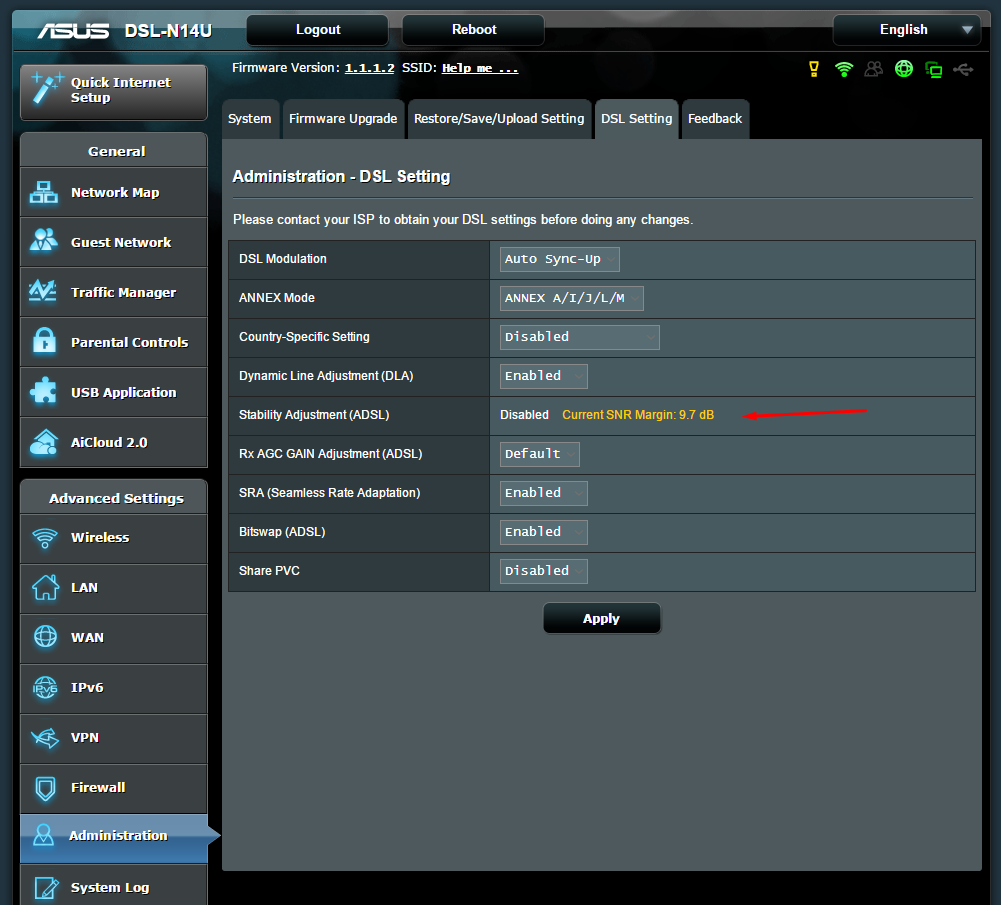Screen dimensions: 1001x905
Task: Click the SRA (Seamless Rate Adaptation) label
Action: coord(329,493)
